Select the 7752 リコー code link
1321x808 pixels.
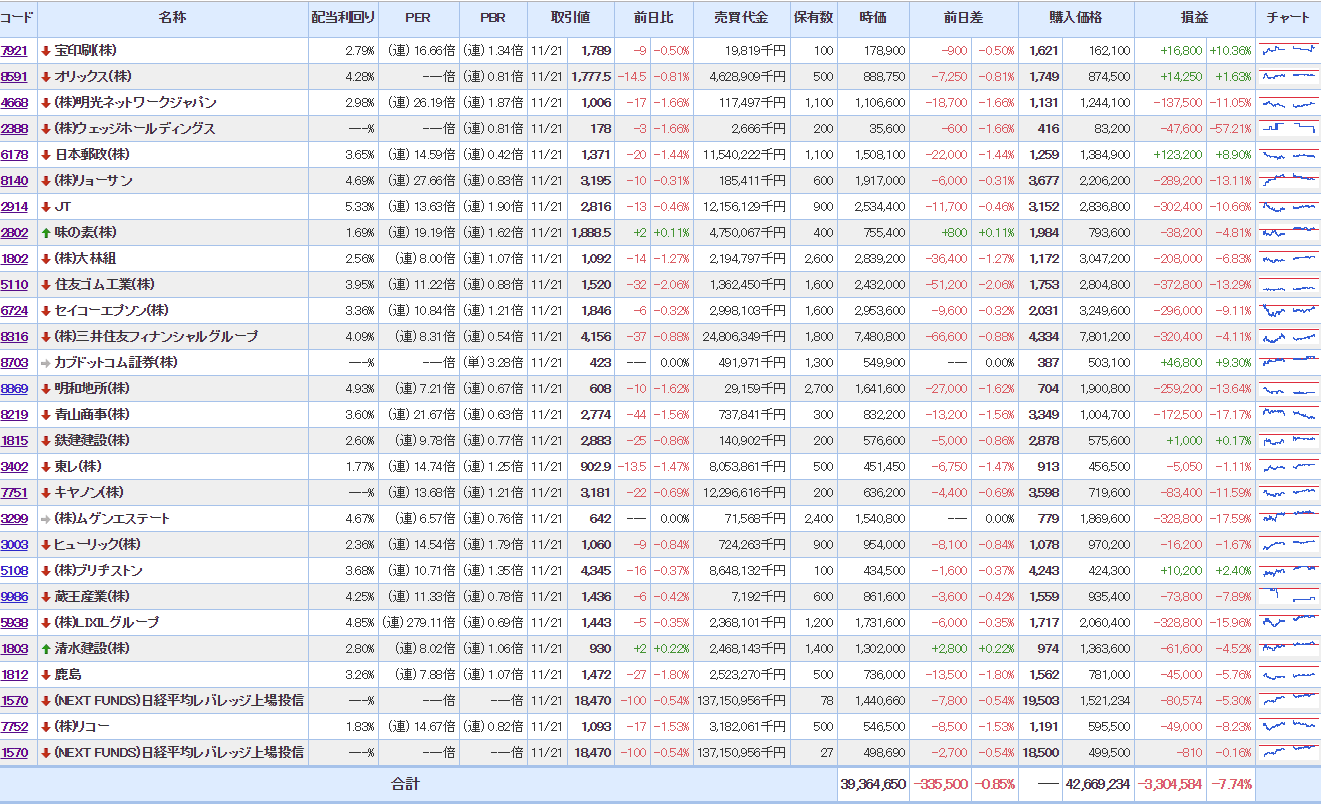(15, 727)
